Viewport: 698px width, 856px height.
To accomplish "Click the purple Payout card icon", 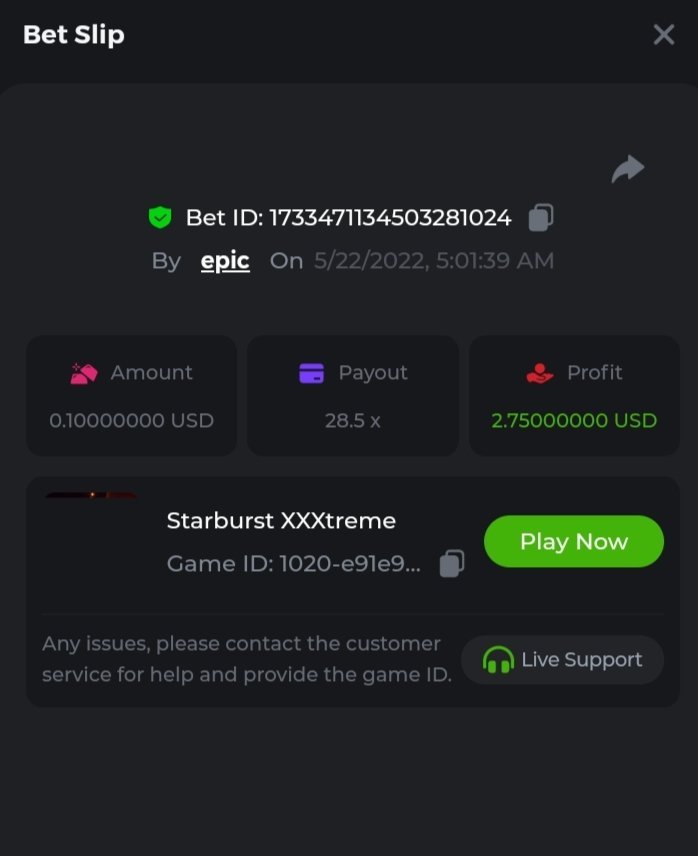I will point(312,373).
